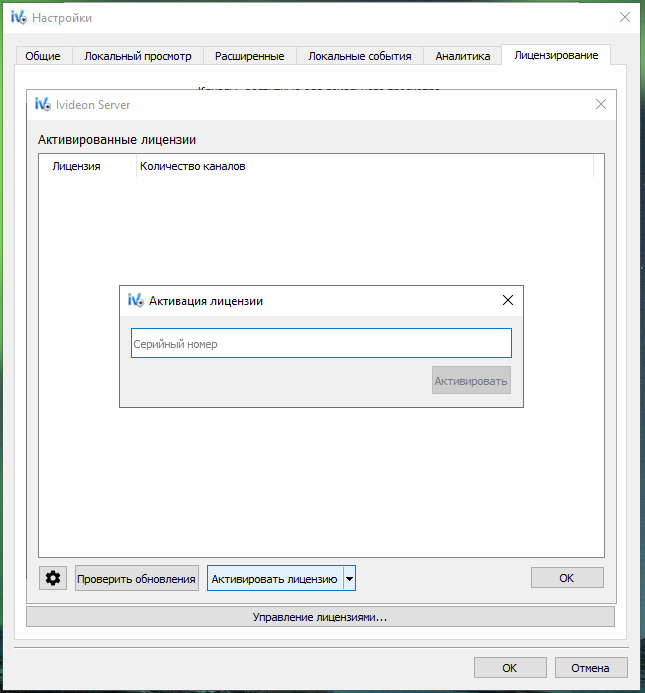Focus the Серийный номер input field
This screenshot has width=645, height=693.
(321, 343)
